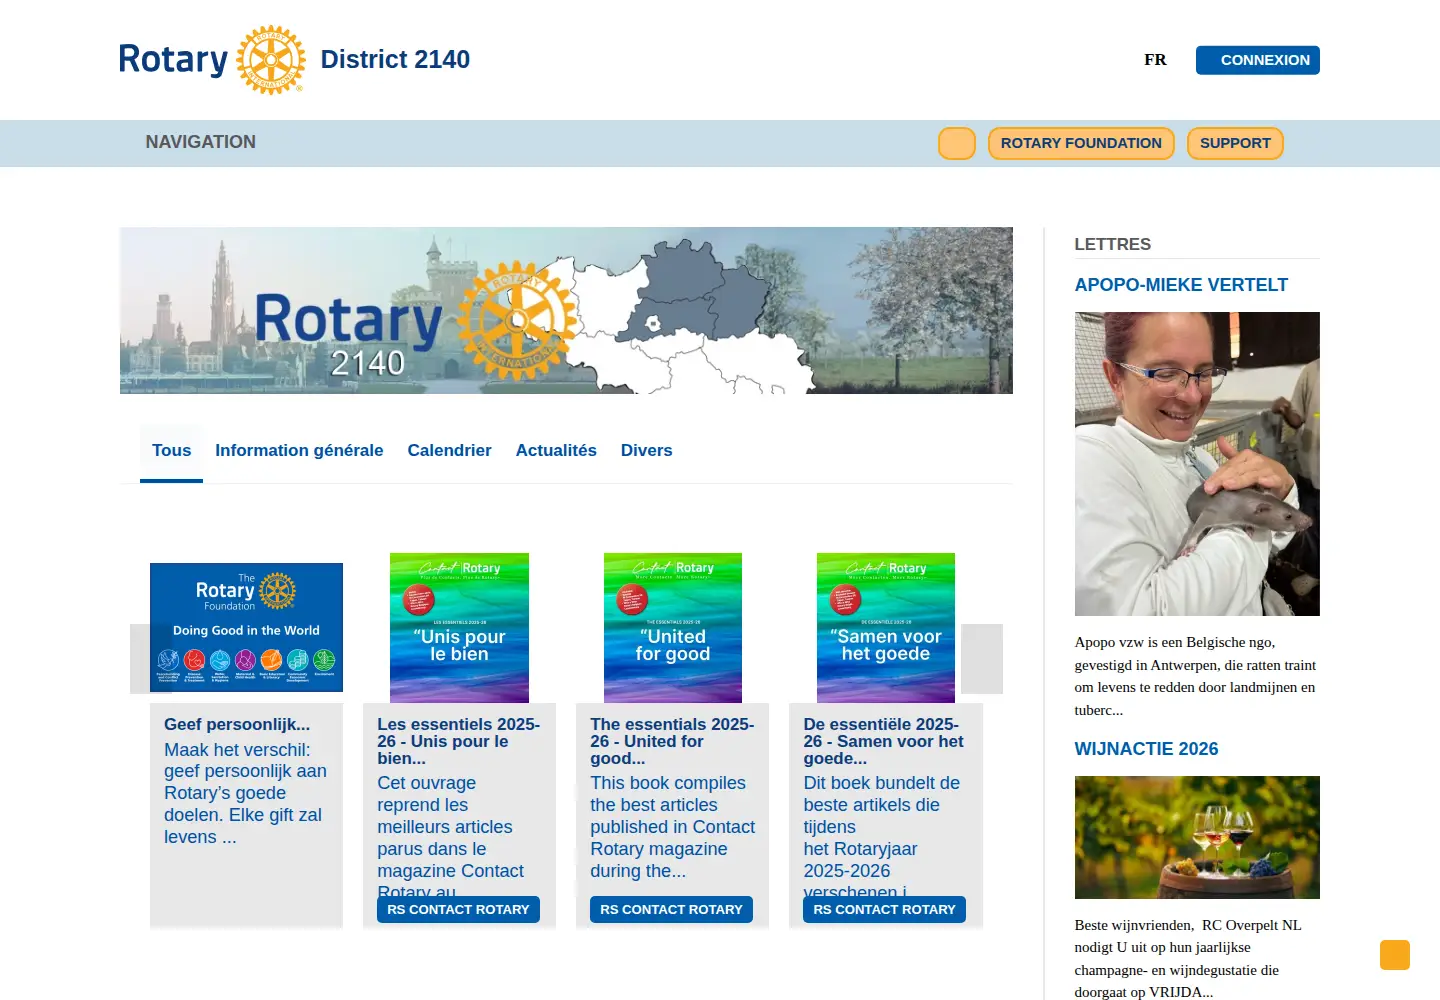
Task: Open the WIJNACTIE 2026 letter link
Action: click(1146, 749)
